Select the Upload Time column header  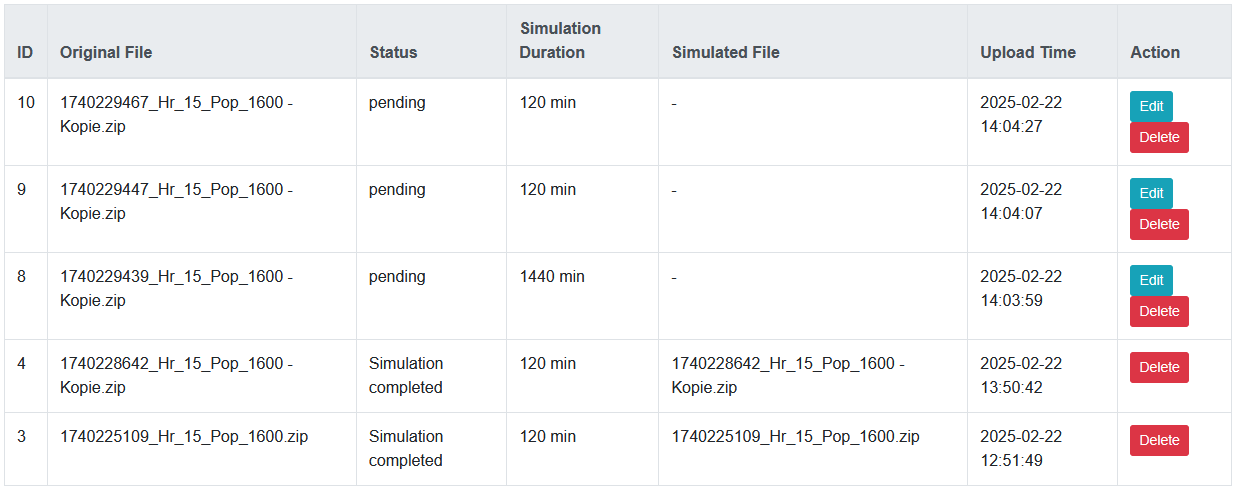[1028, 52]
